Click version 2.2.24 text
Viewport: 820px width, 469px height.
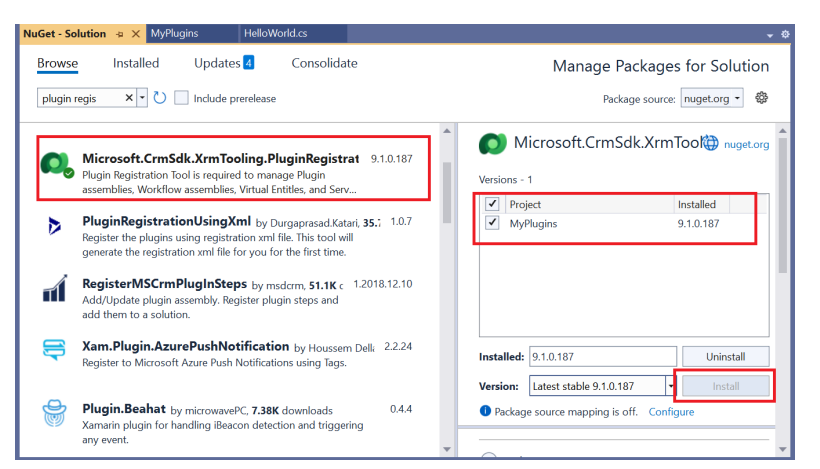click(x=398, y=346)
